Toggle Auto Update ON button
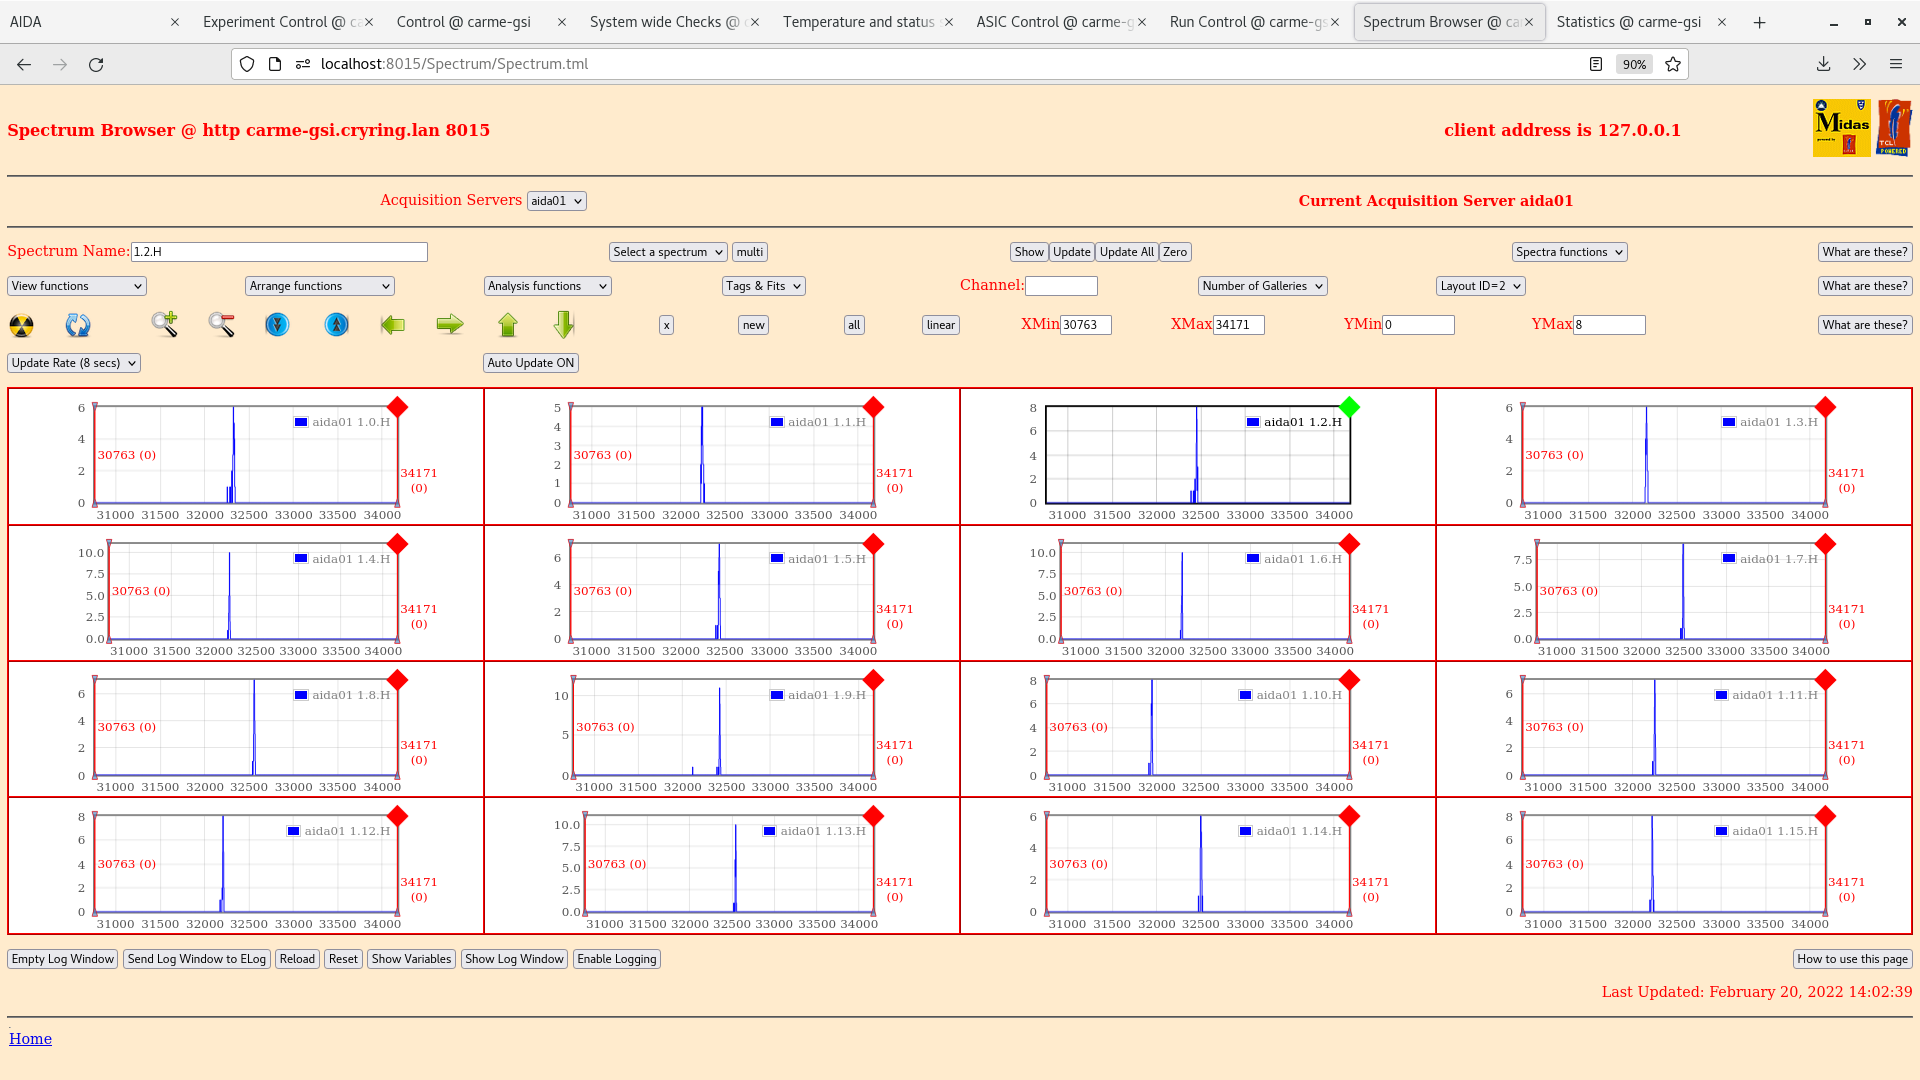The image size is (1920, 1080). click(x=531, y=362)
